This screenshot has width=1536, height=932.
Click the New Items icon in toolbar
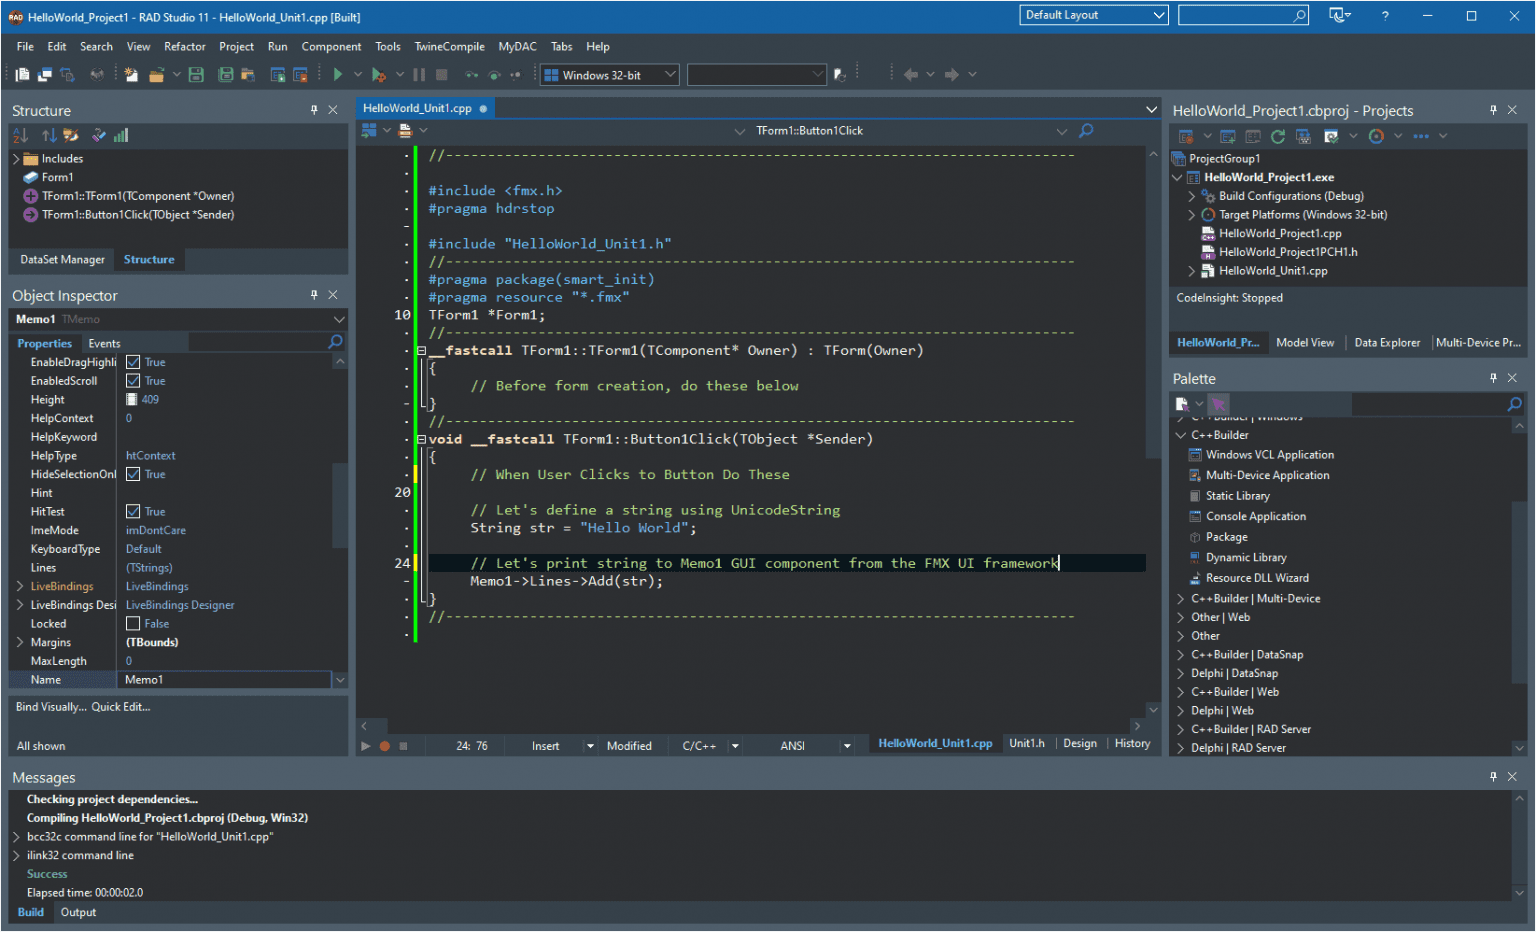pos(131,74)
